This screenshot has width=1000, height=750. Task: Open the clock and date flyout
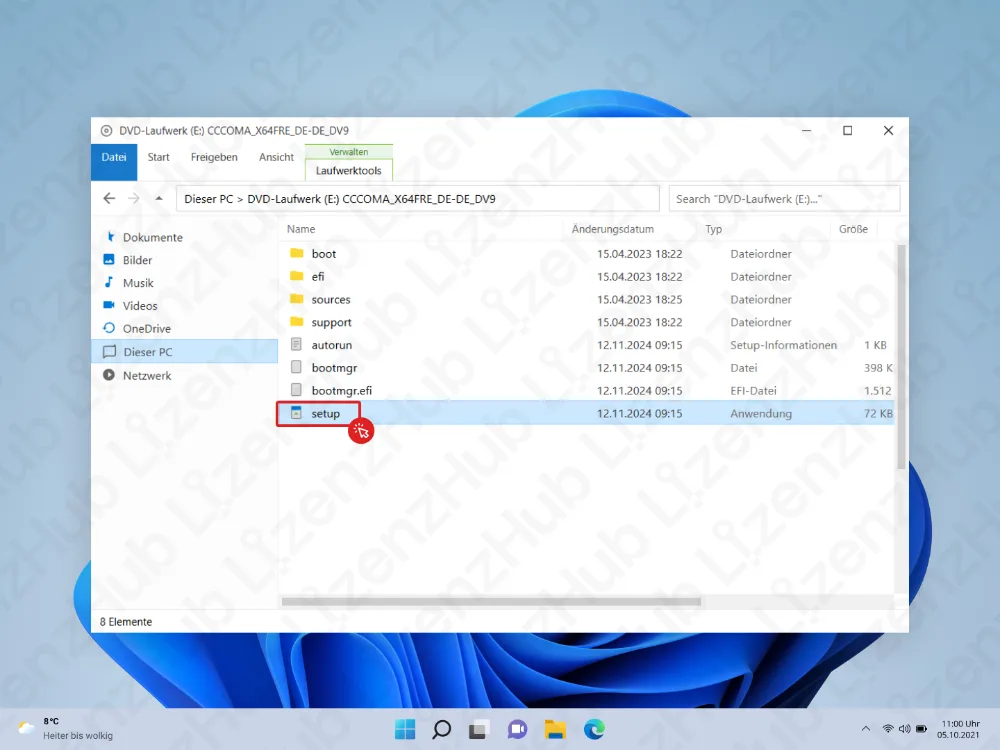tap(959, 729)
